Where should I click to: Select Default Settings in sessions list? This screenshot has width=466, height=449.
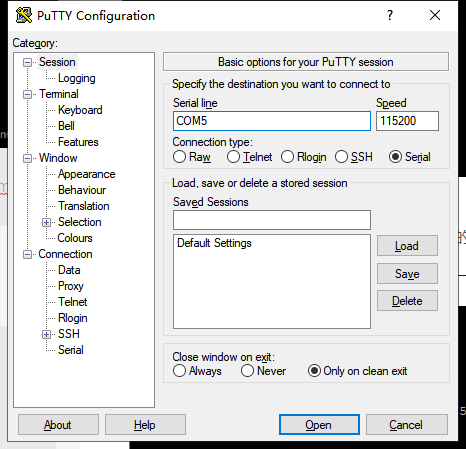(x=214, y=243)
